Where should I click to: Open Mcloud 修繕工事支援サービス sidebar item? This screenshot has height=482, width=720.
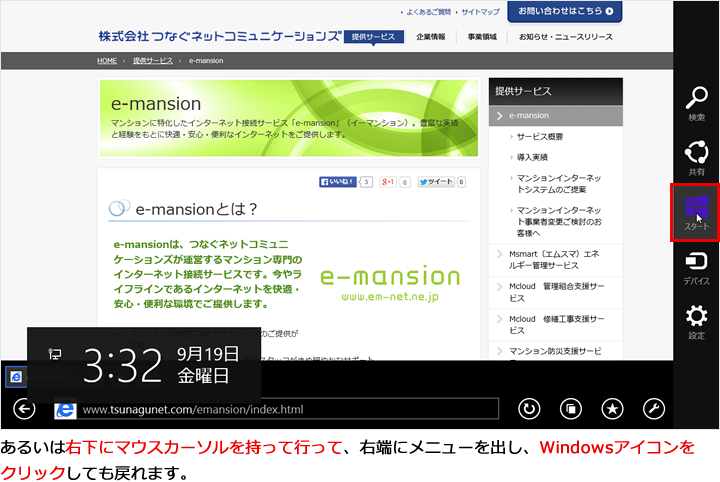[556, 325]
